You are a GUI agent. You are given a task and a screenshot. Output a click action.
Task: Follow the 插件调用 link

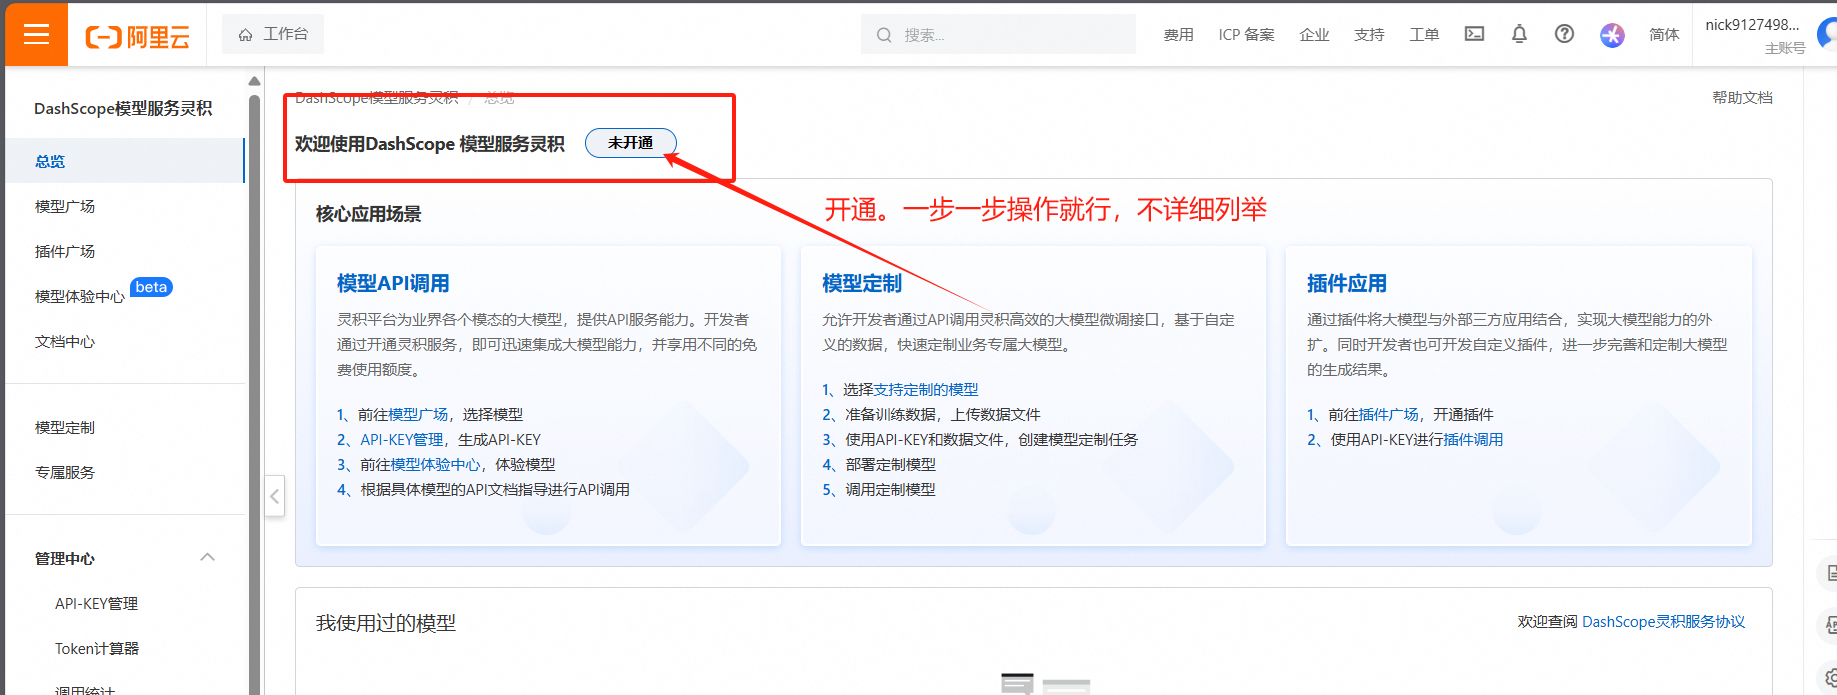(1473, 439)
